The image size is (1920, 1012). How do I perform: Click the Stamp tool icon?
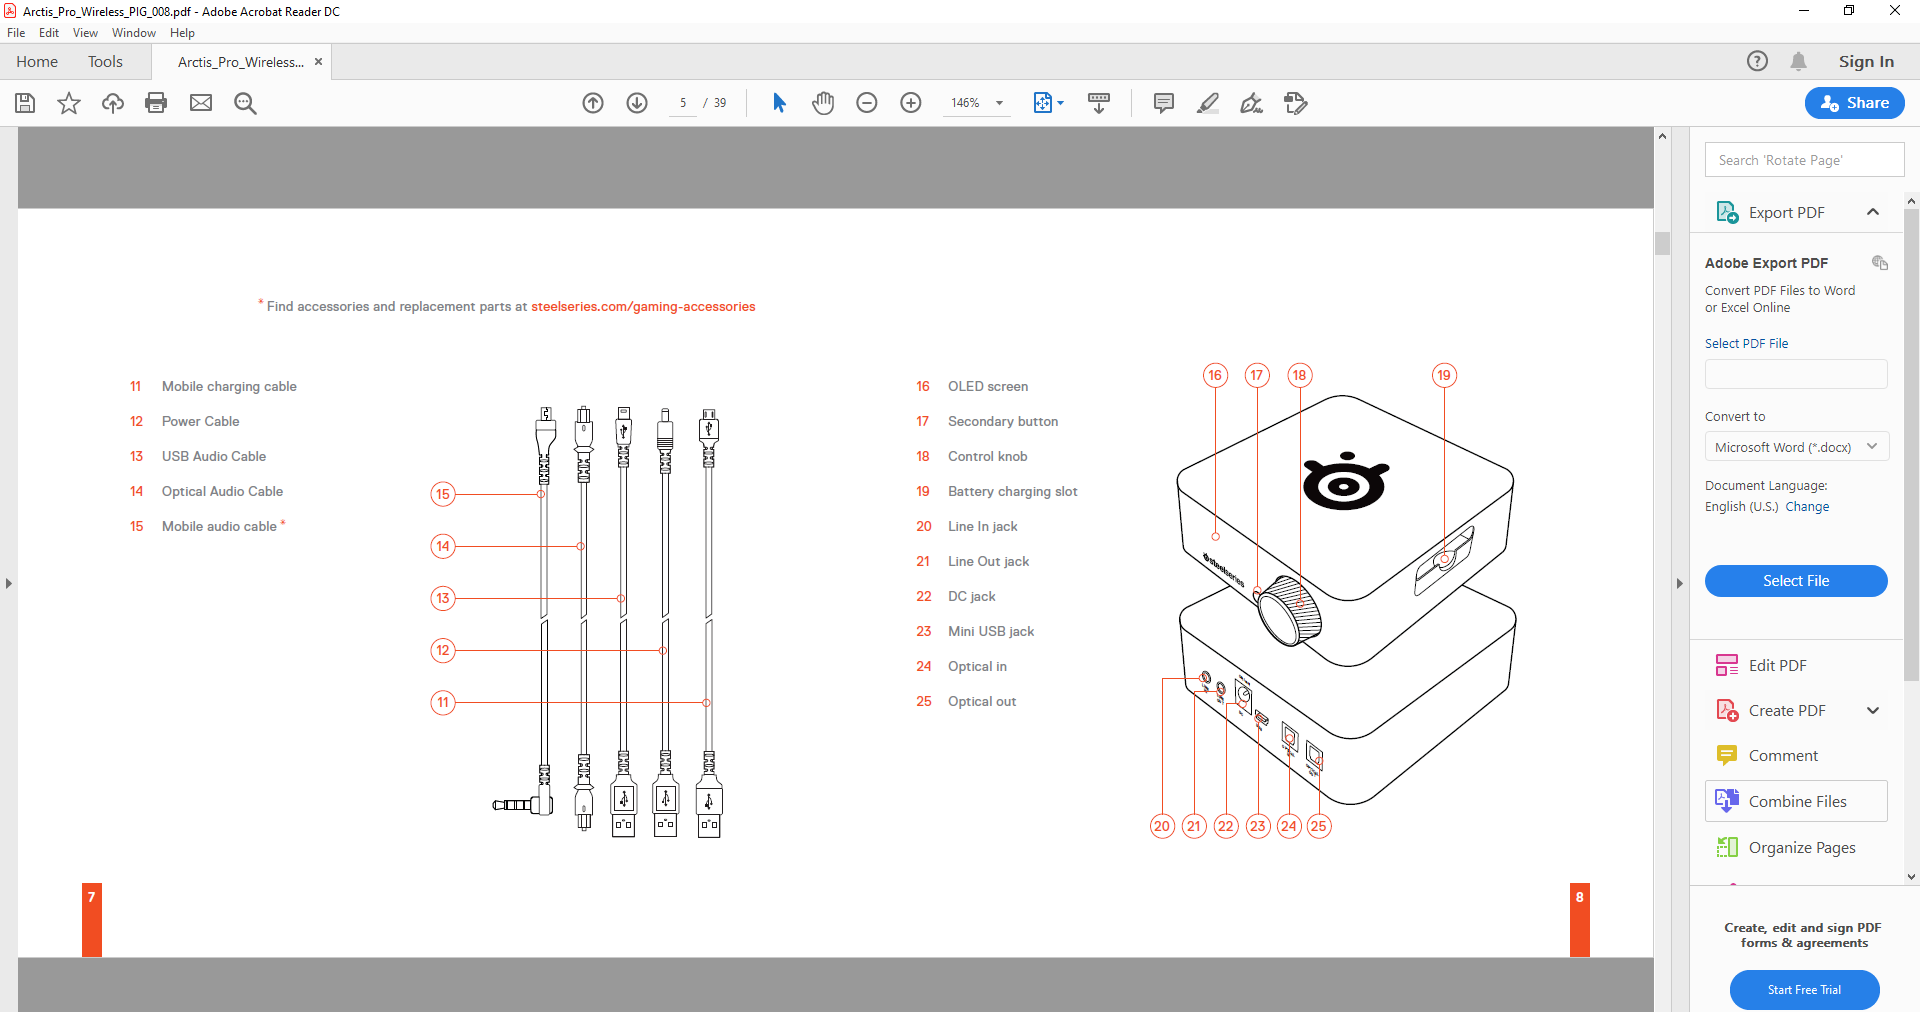(x=1296, y=103)
